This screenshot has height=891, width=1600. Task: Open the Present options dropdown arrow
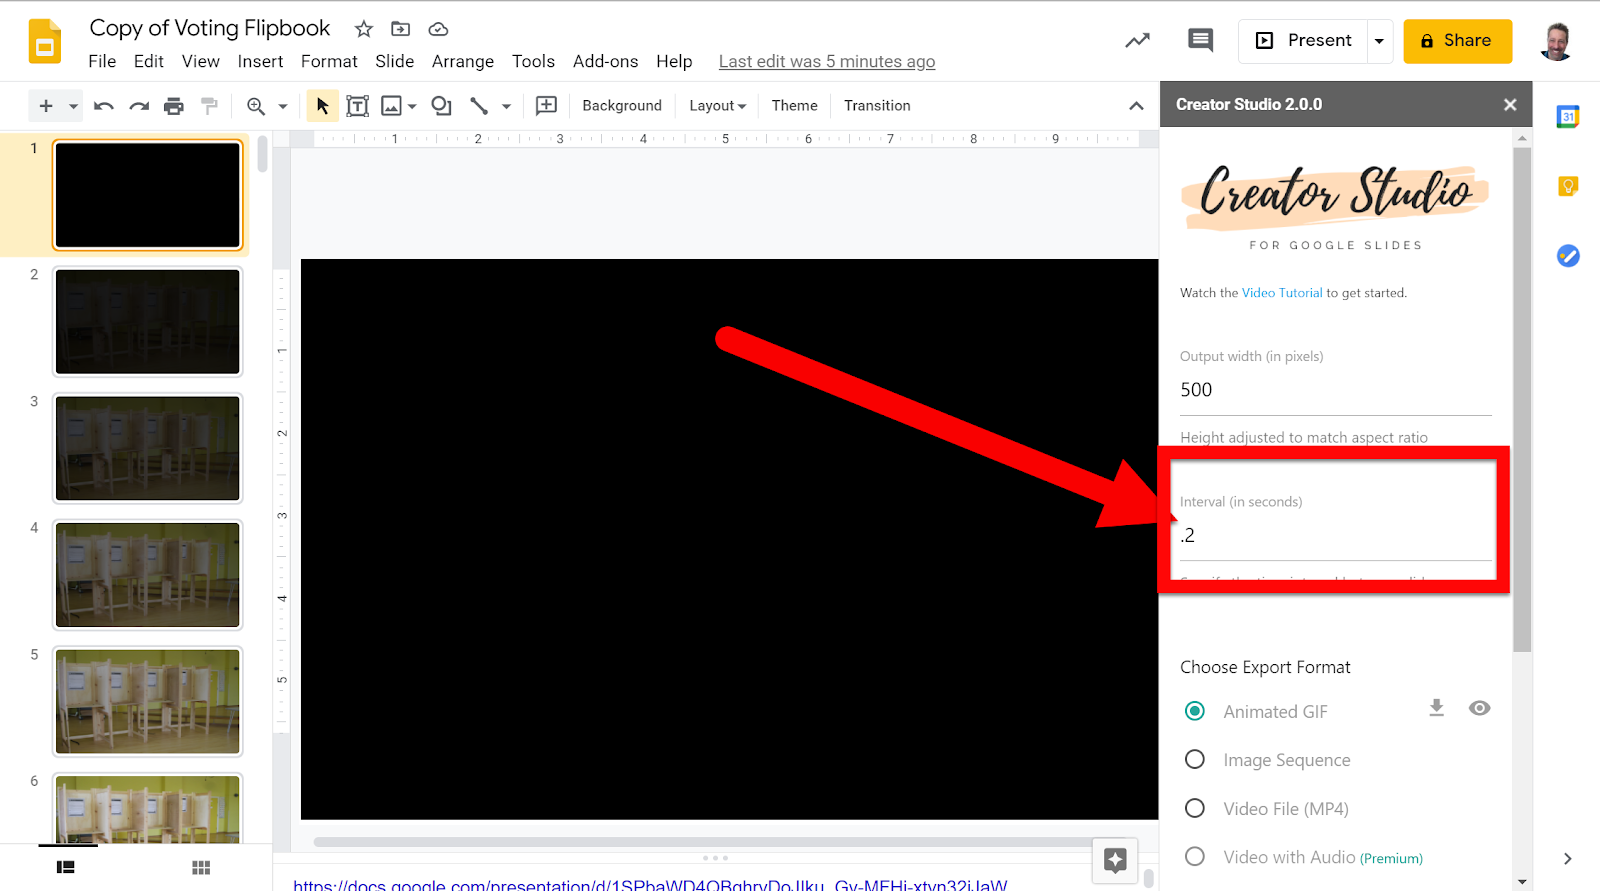(x=1379, y=41)
